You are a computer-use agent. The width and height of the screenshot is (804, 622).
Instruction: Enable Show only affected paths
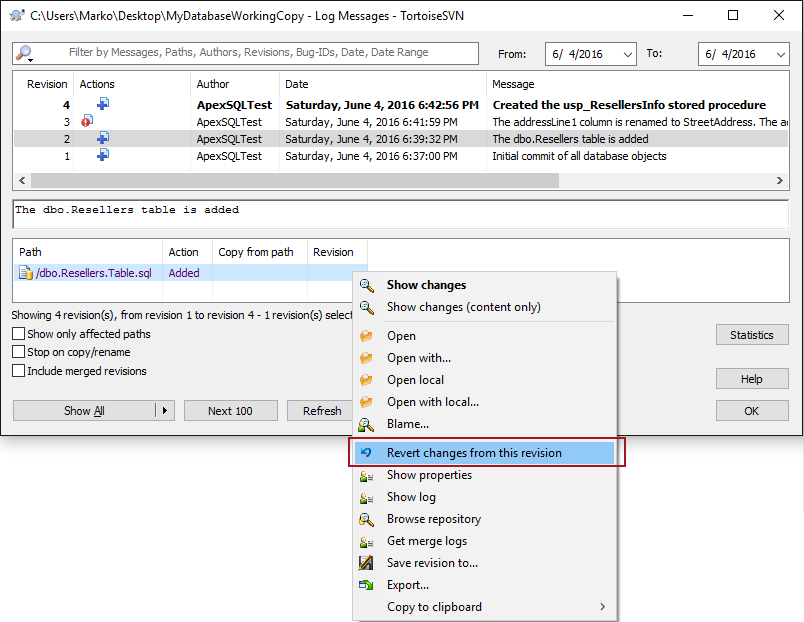[18, 334]
